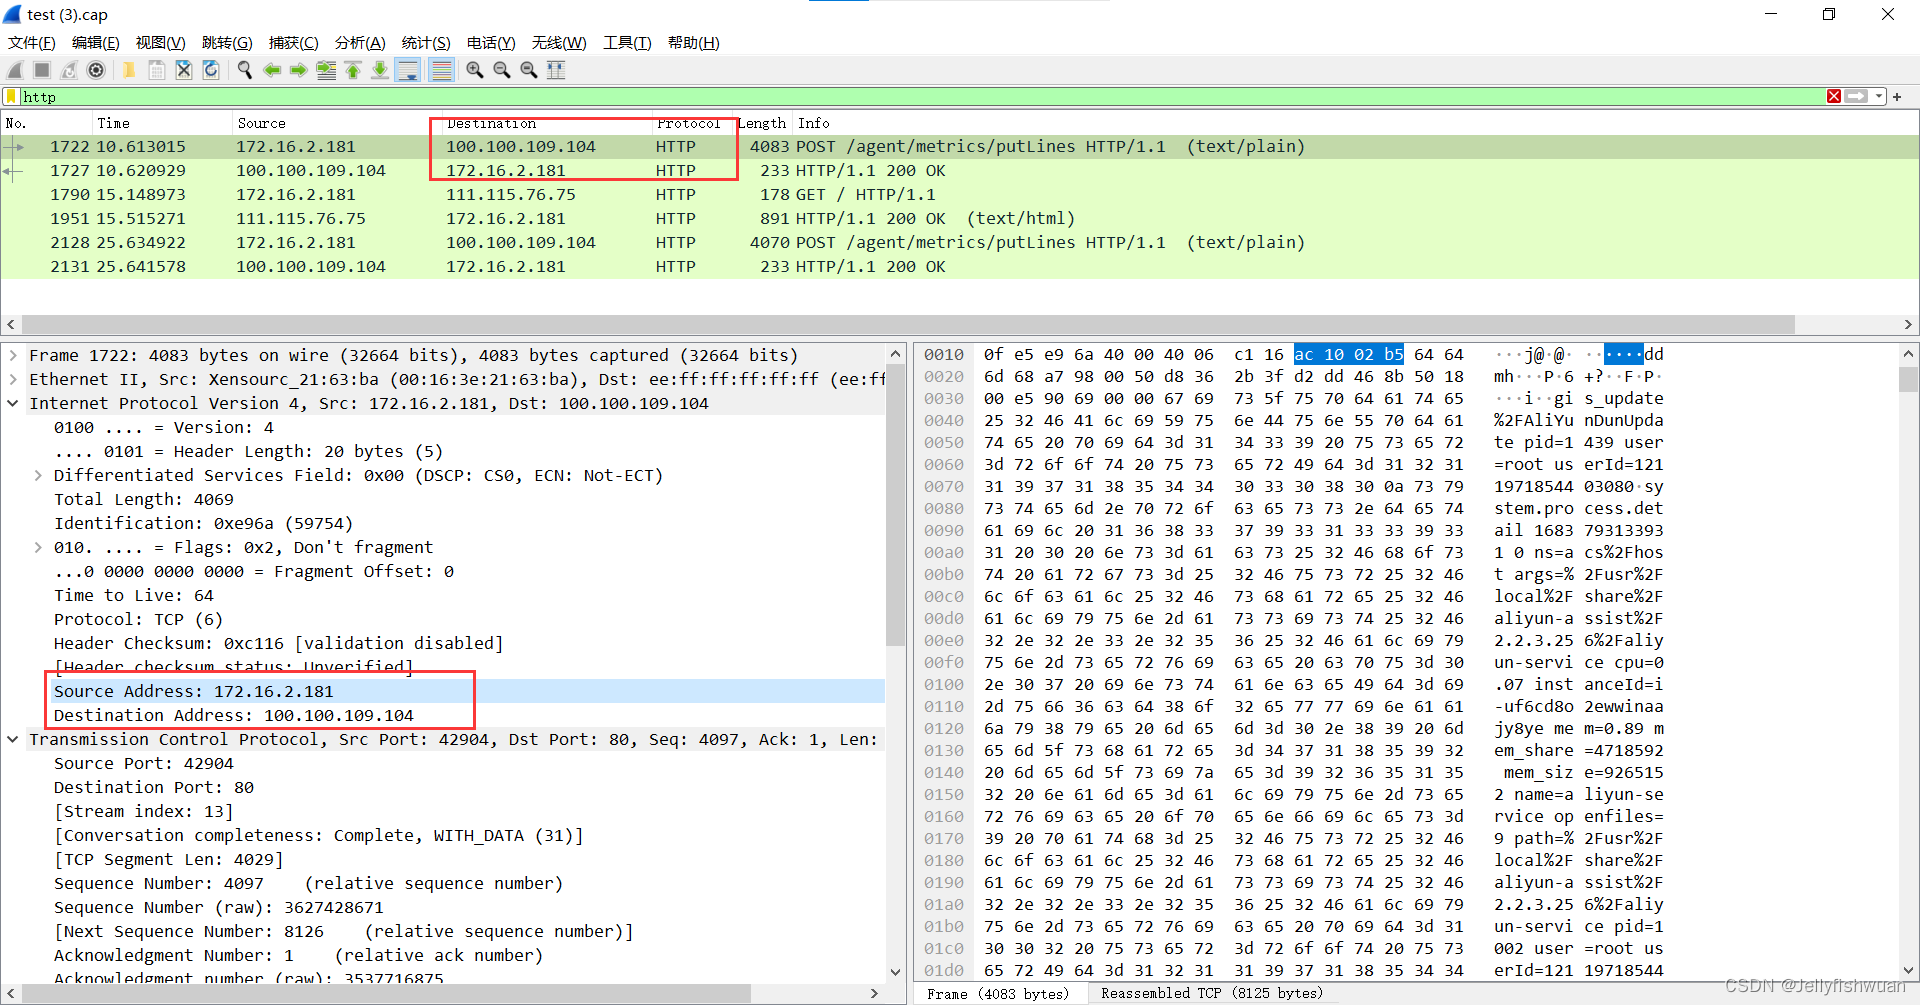Expand the Ethernet II tree node

[x=13, y=379]
